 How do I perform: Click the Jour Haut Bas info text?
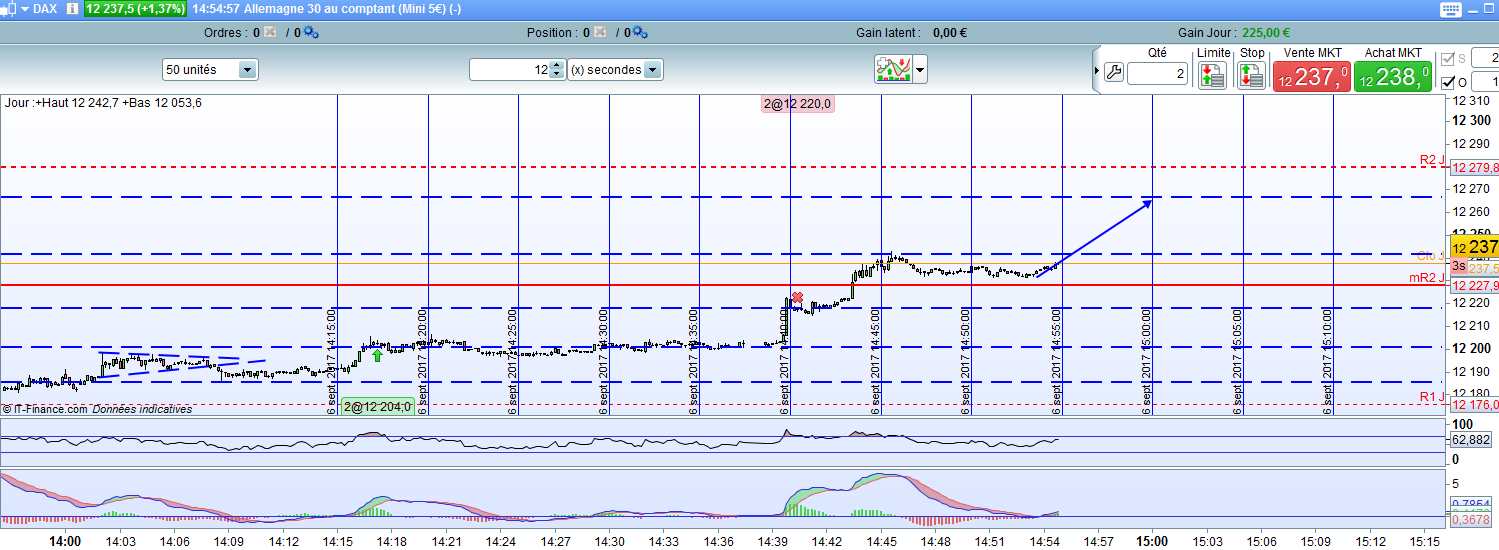tap(104, 103)
